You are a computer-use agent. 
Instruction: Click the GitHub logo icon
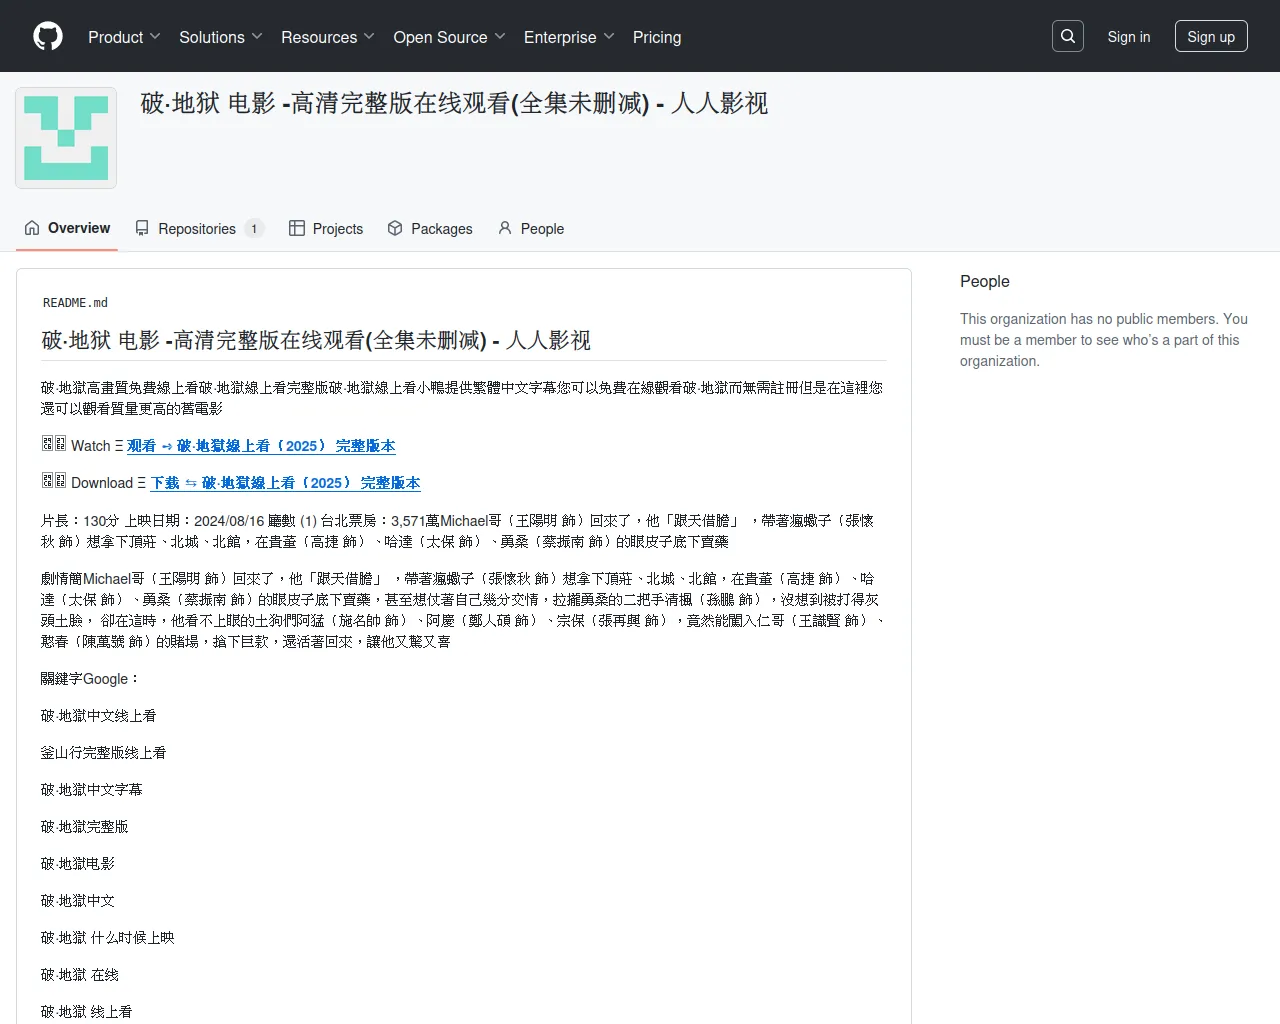tap(48, 36)
